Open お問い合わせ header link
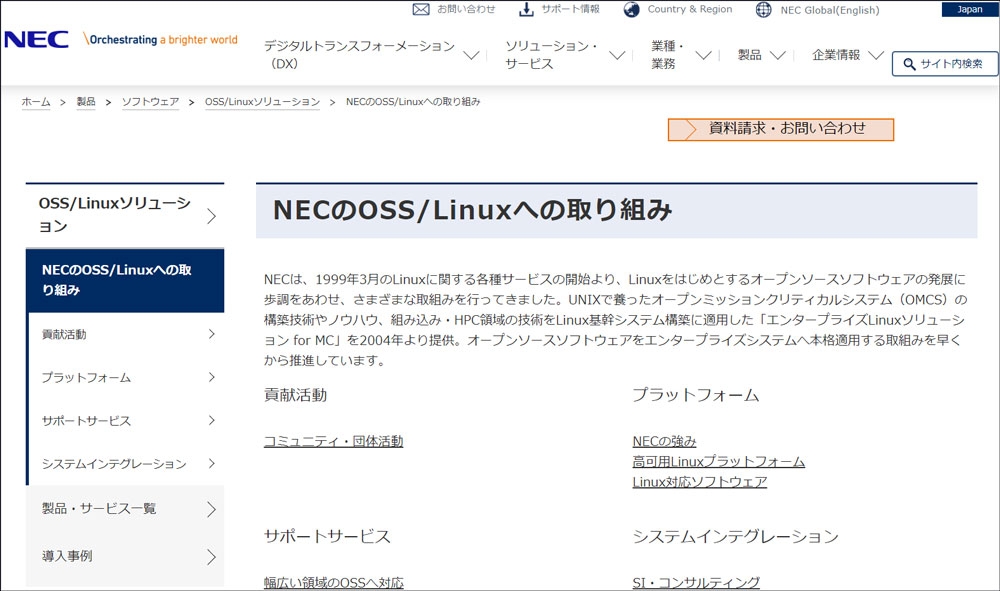Viewport: 1000px width, 591px height. coord(466,10)
